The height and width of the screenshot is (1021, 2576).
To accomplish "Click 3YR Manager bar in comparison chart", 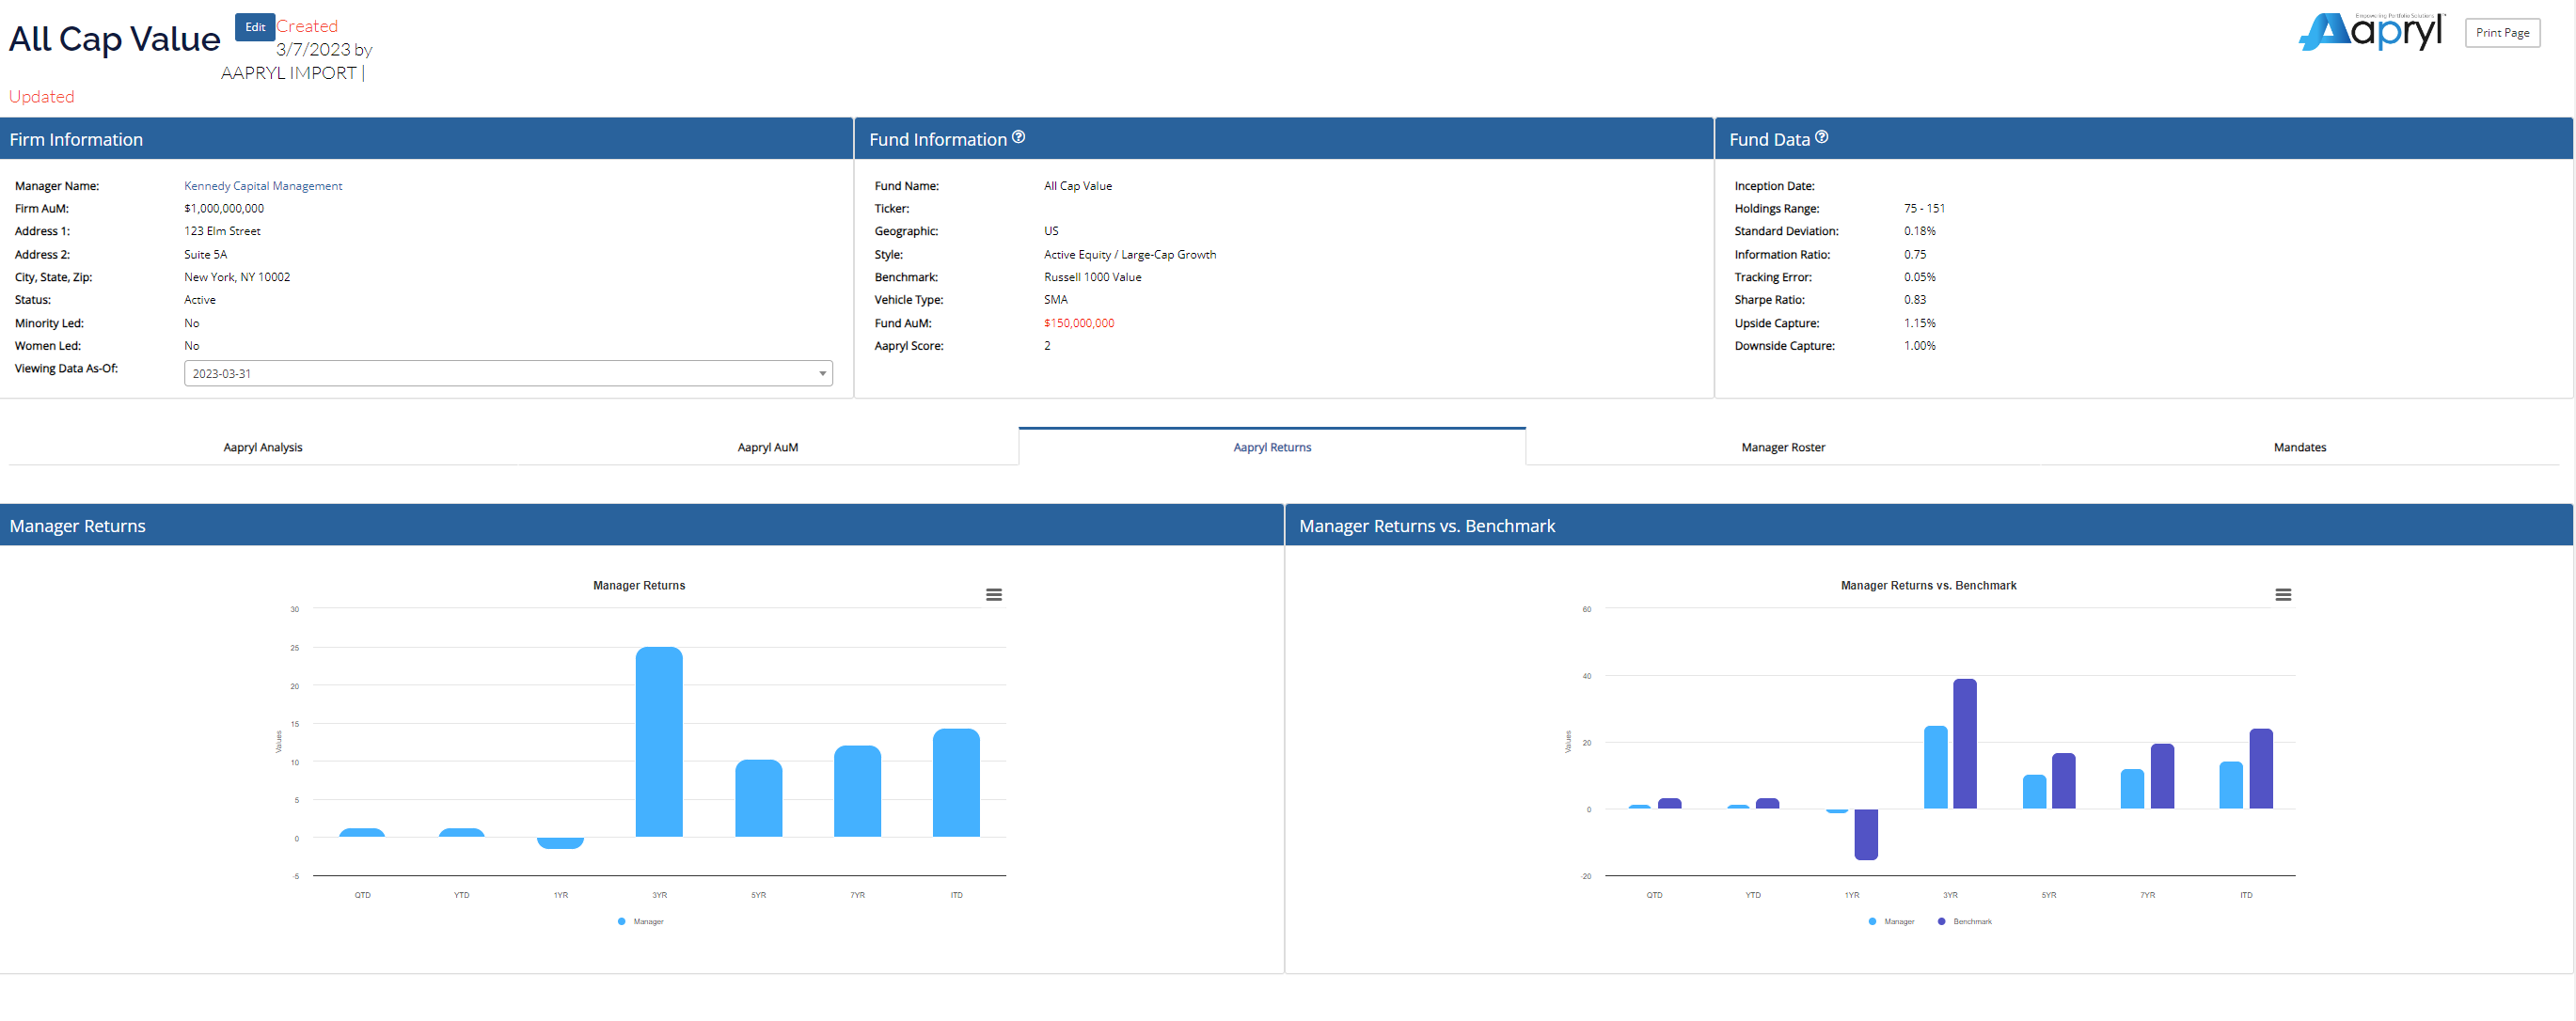I will click(x=1936, y=767).
